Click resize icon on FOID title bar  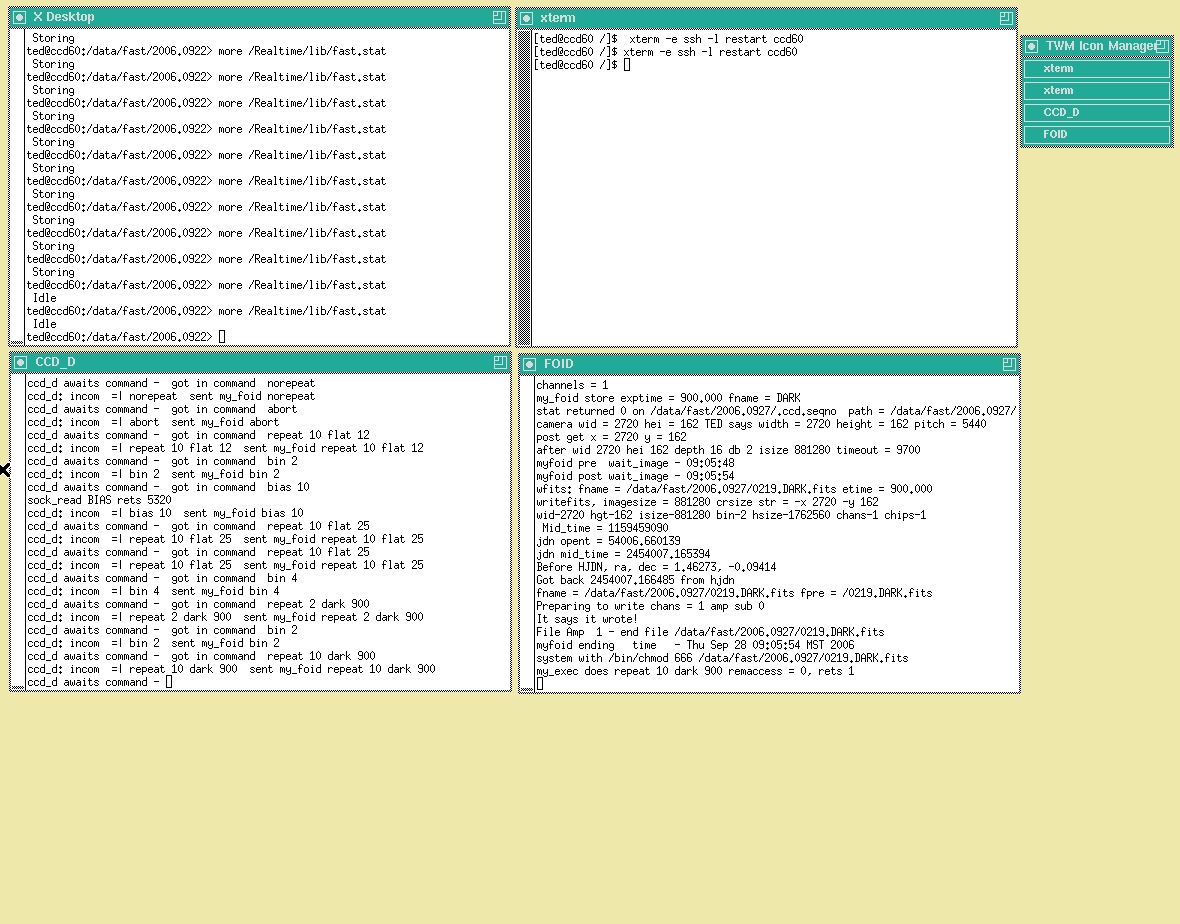pos(1008,364)
